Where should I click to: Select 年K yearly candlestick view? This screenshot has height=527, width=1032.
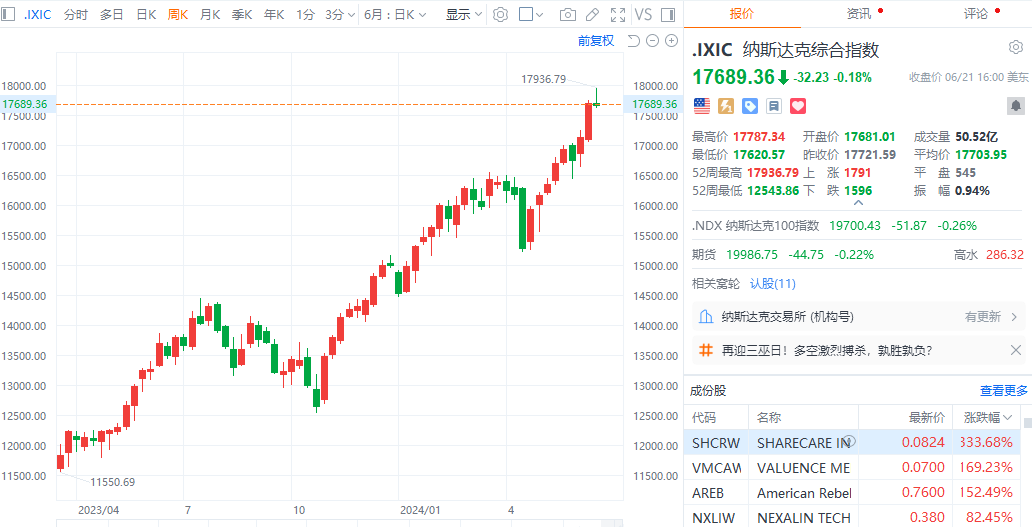point(274,14)
